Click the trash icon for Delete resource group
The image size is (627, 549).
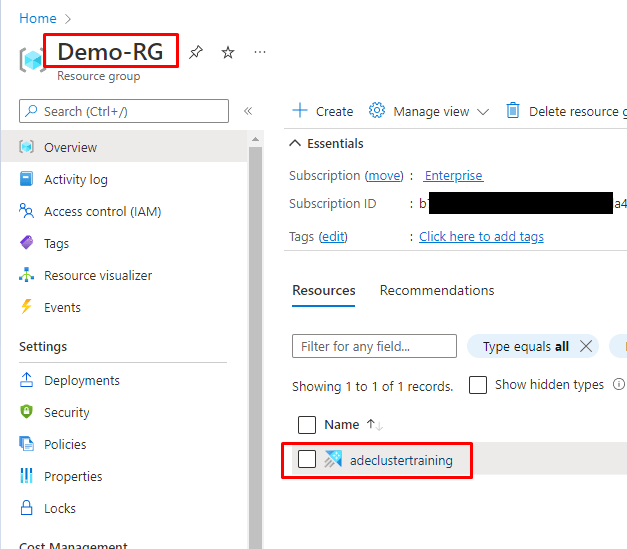513,110
